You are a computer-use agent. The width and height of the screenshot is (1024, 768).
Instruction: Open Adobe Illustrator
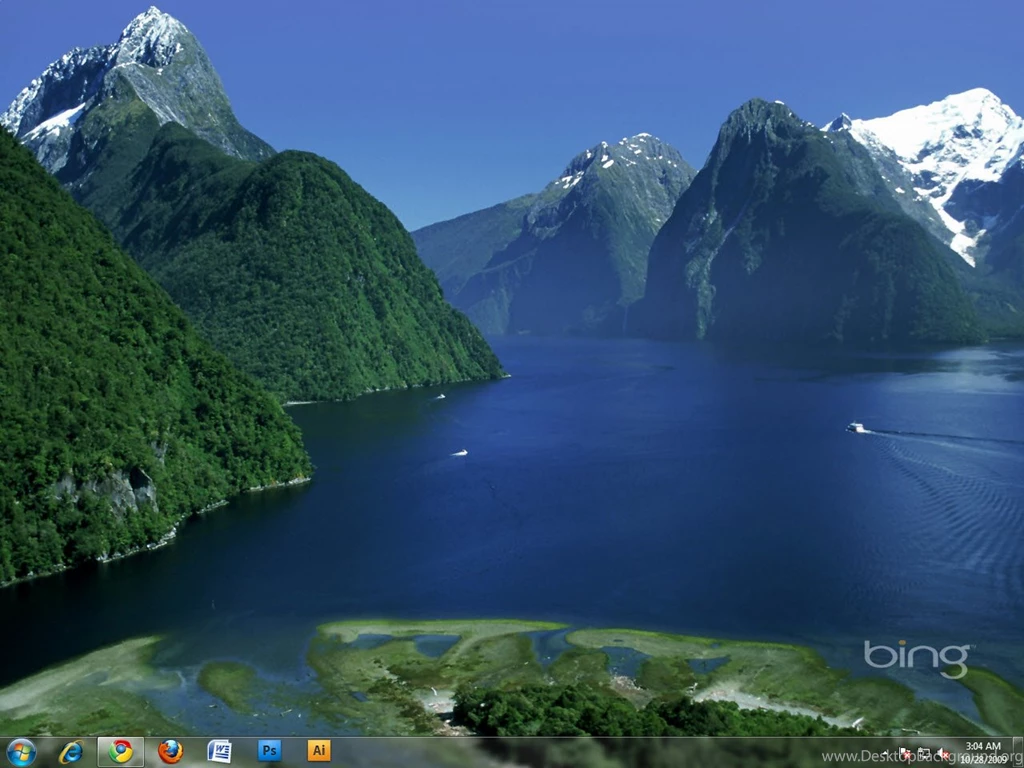click(x=319, y=751)
